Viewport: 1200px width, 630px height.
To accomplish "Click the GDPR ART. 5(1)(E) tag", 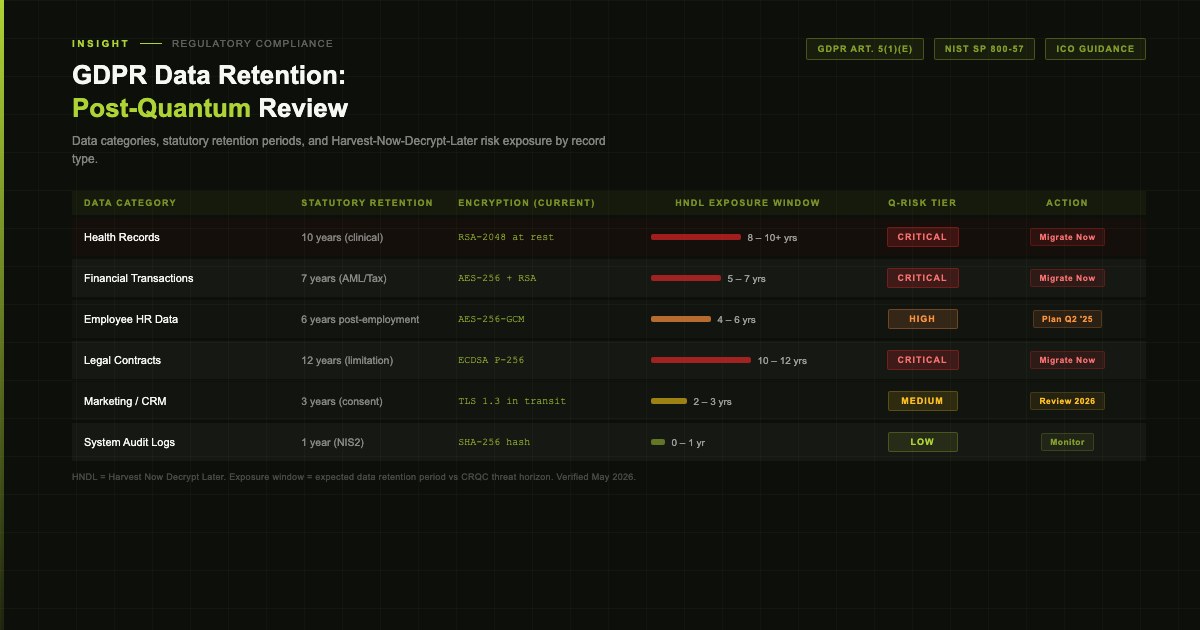I will pyautogui.click(x=865, y=49).
